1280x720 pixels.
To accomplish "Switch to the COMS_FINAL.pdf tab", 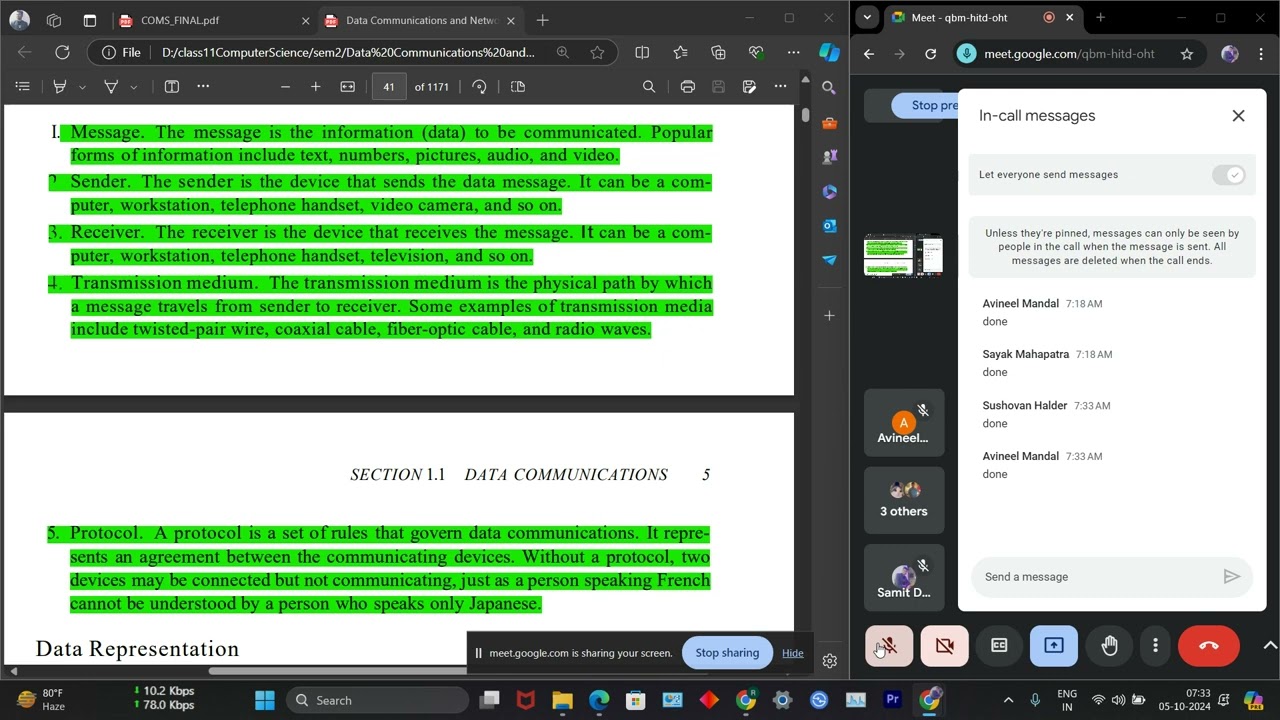I will (214, 20).
